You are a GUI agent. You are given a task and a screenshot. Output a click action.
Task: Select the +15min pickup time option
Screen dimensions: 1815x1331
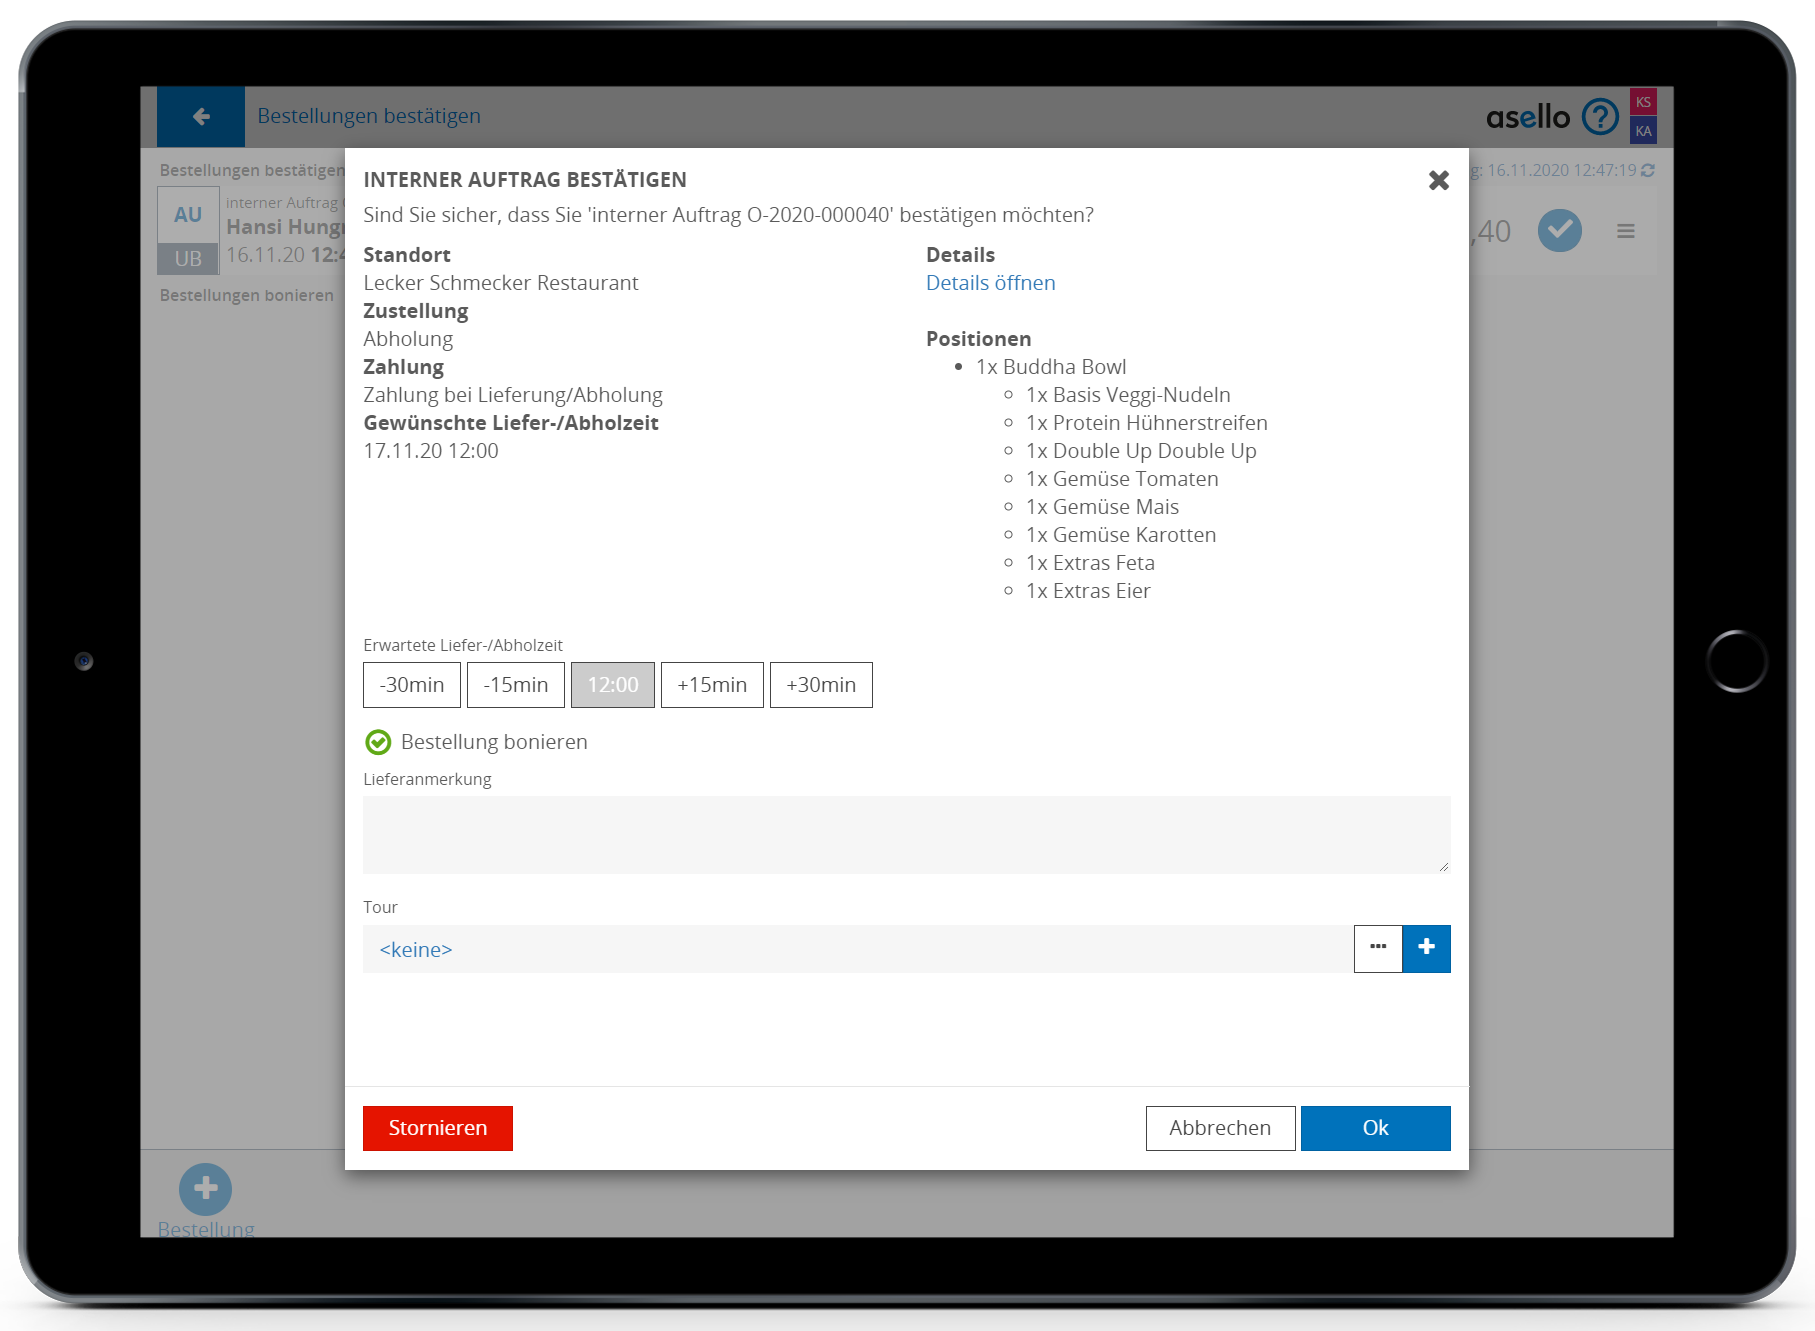[x=711, y=685]
